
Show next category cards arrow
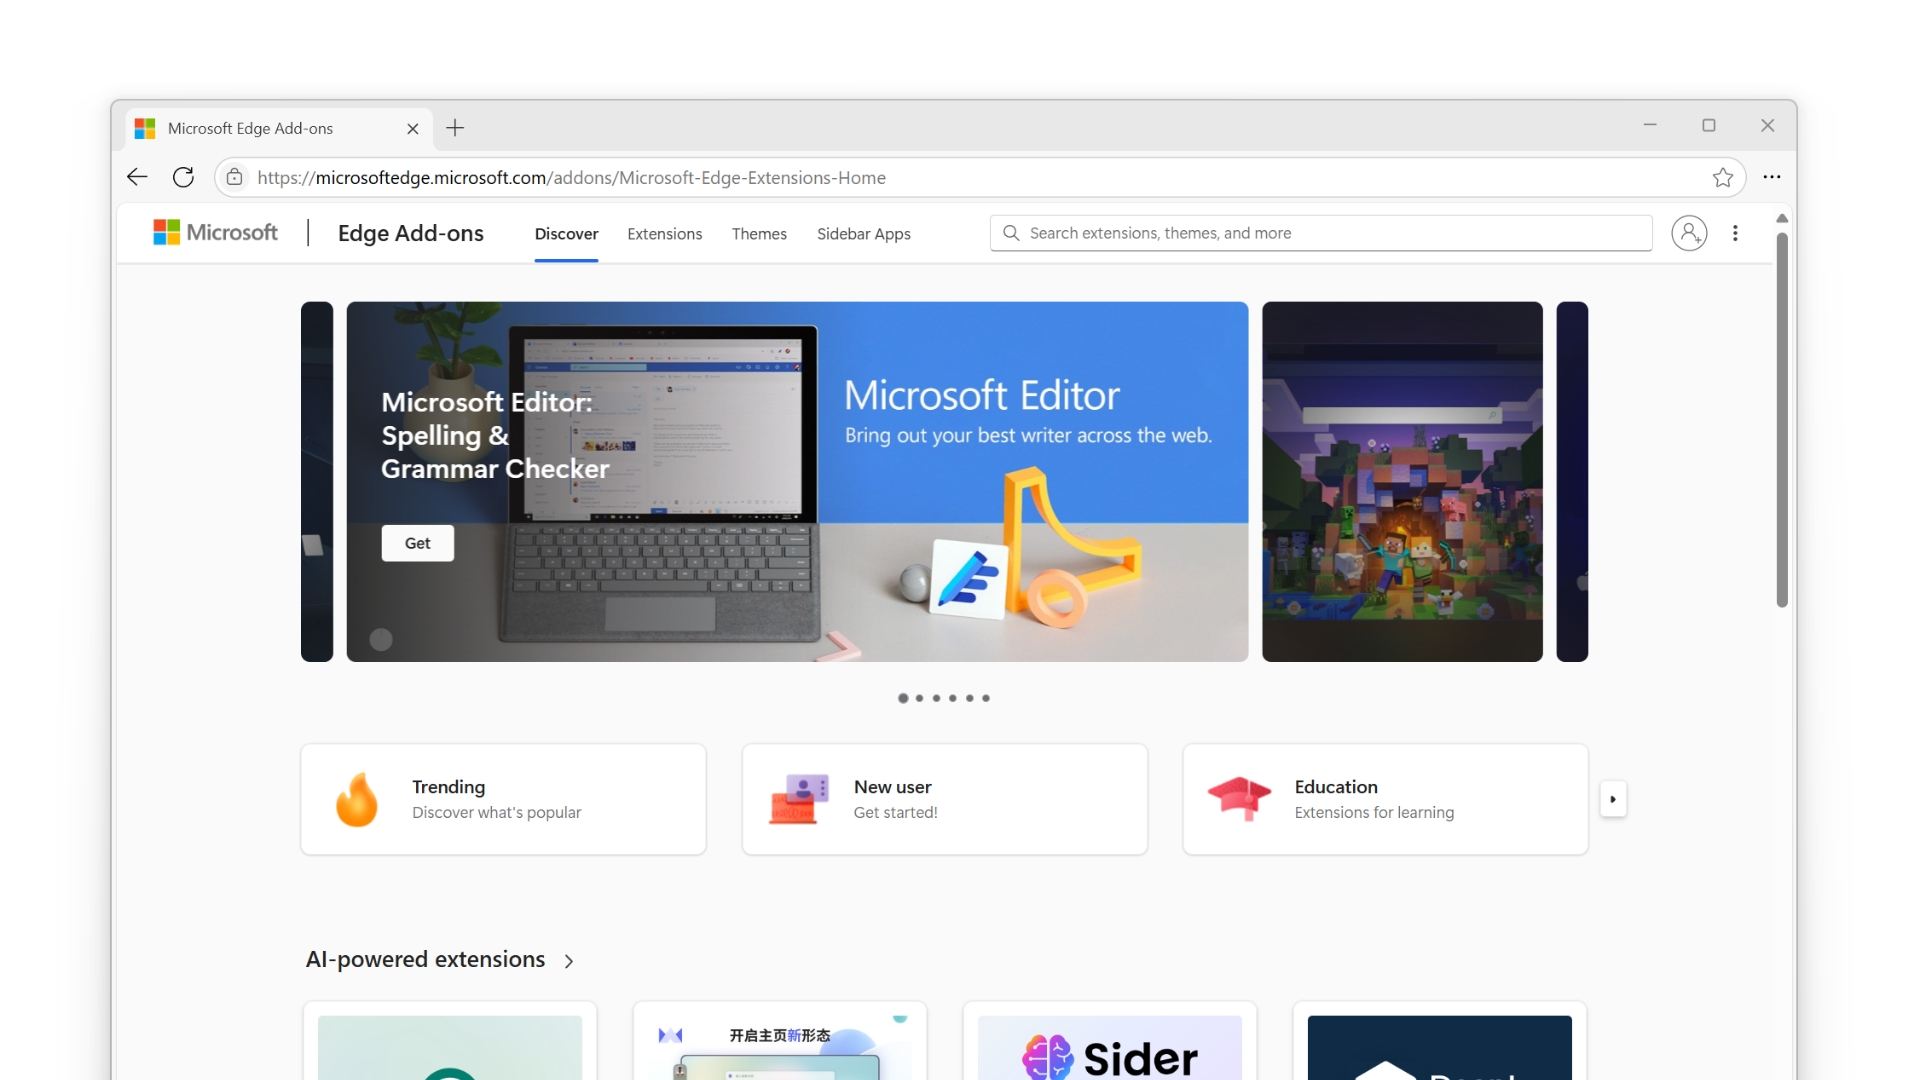click(1613, 799)
